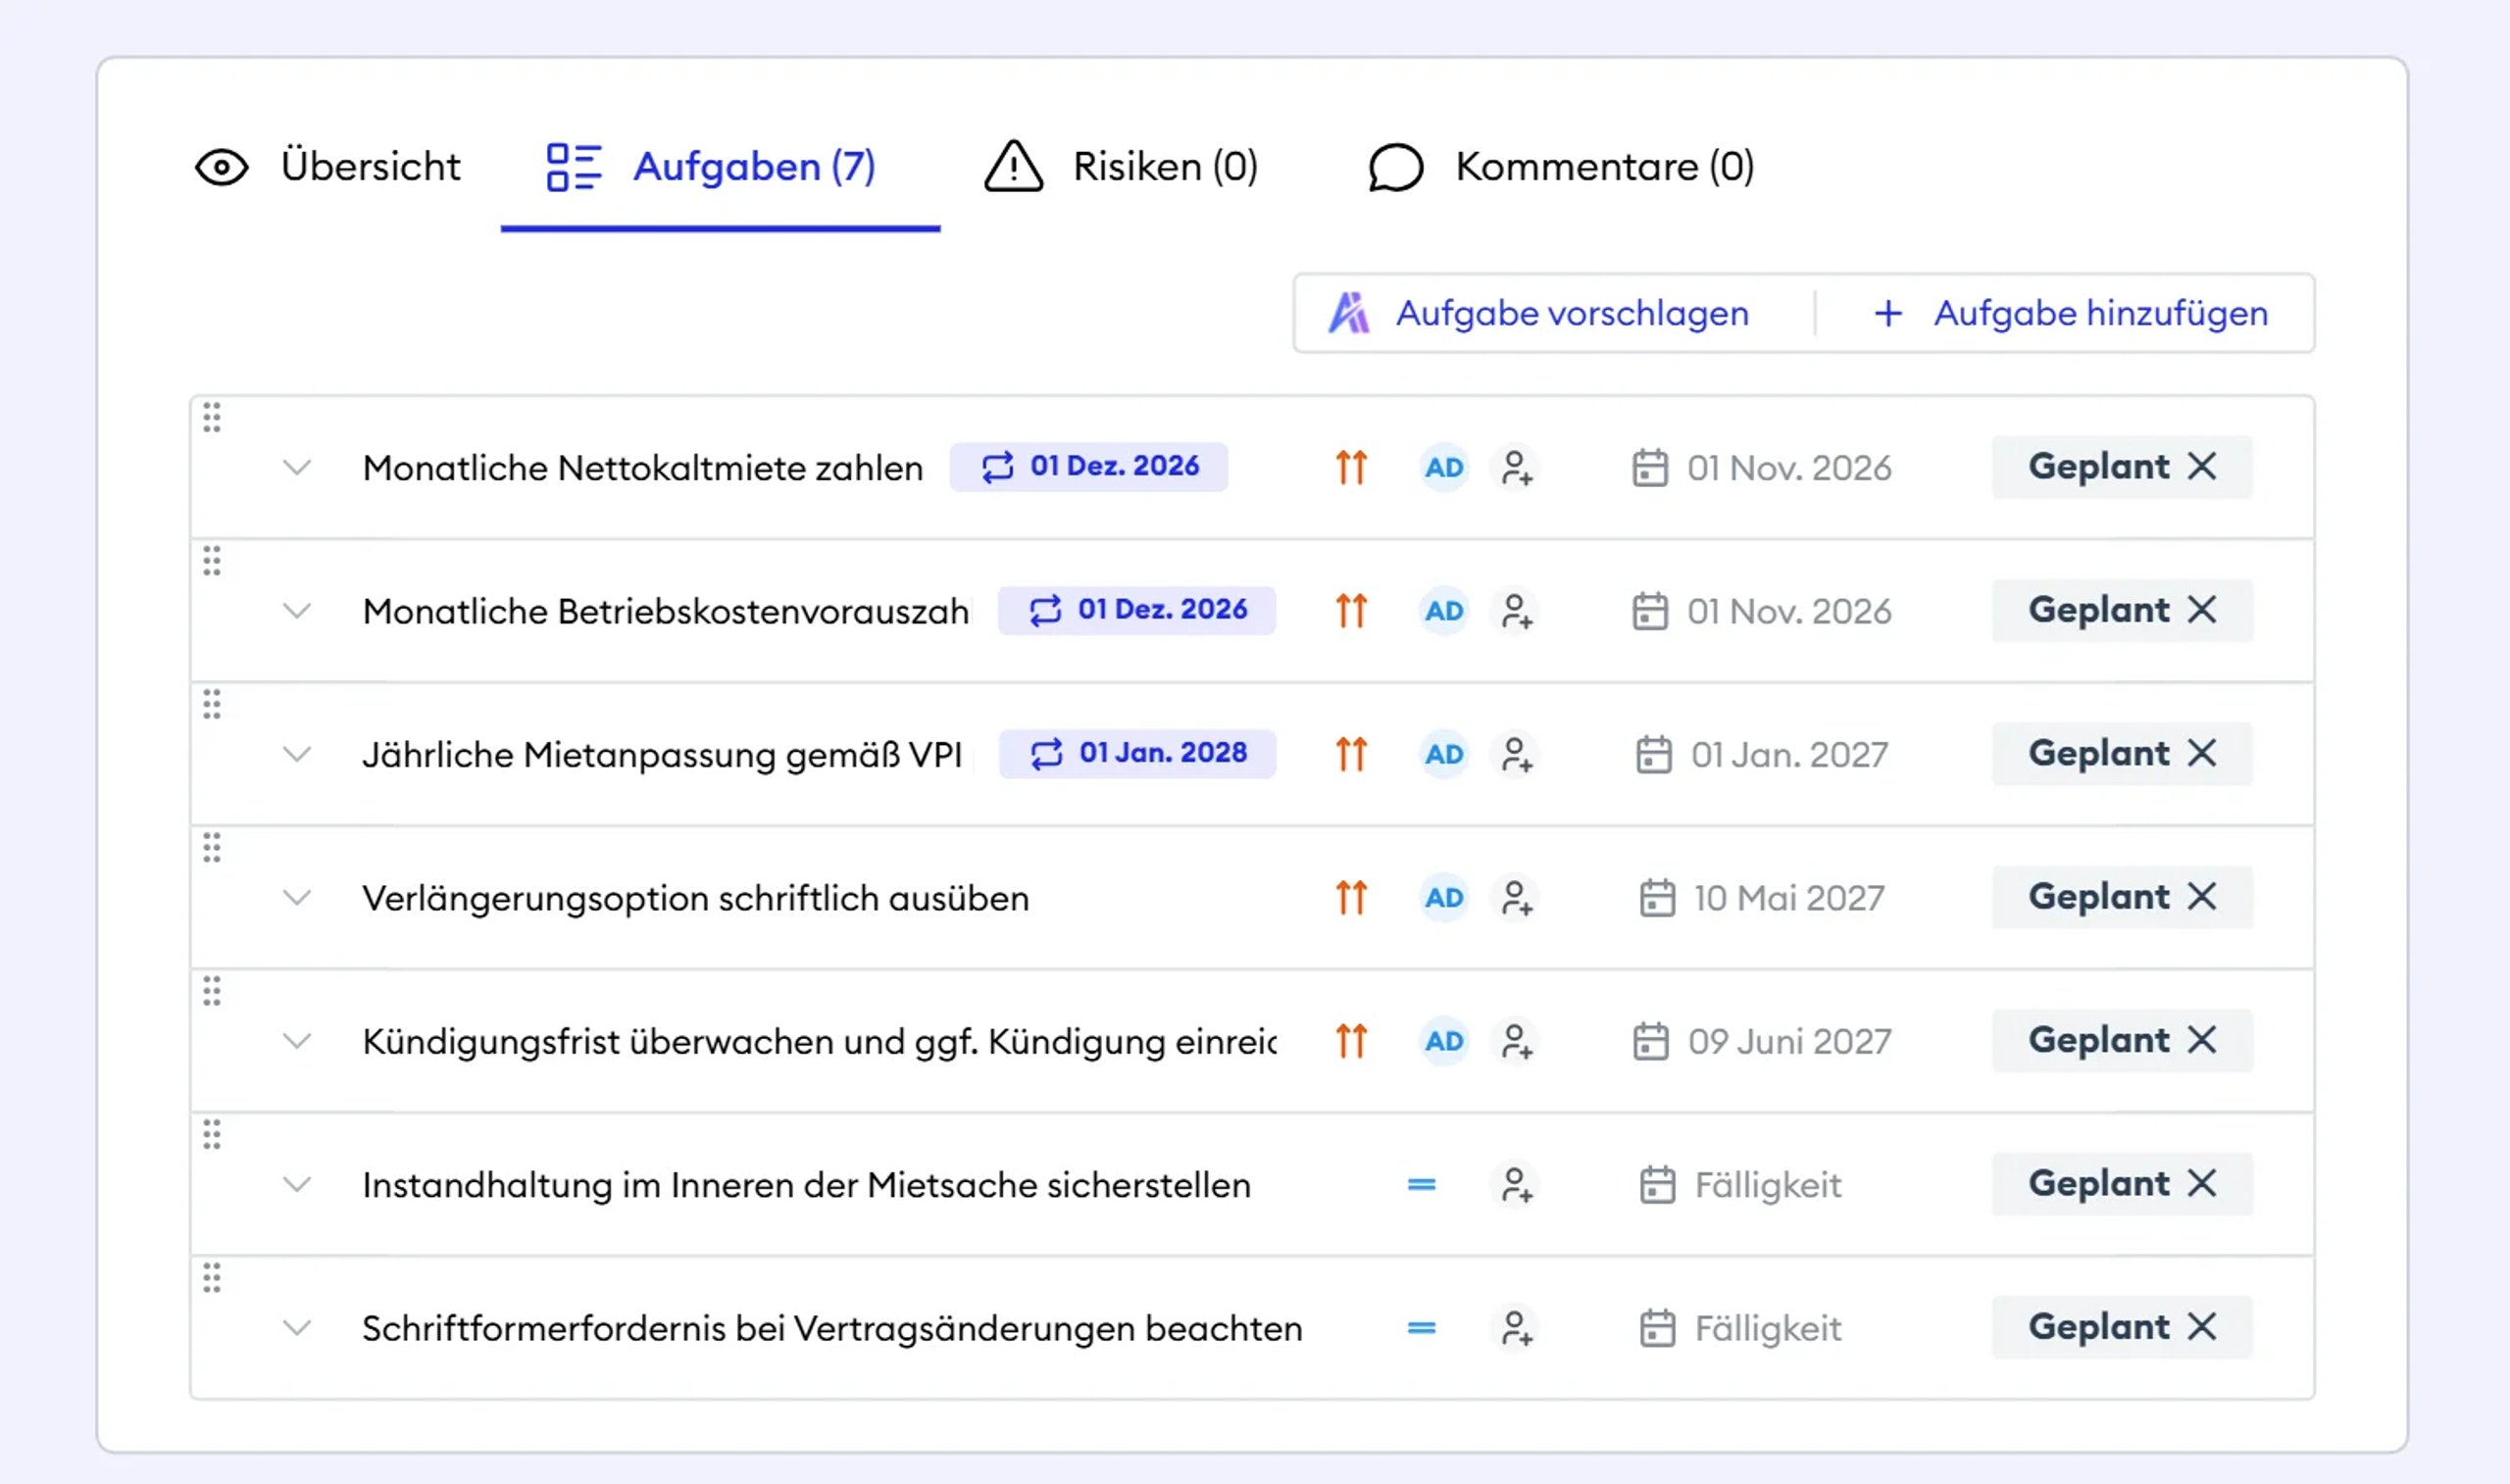Image resolution: width=2510 pixels, height=1484 pixels.
Task: Clear Geplant status on Nettokaltmiete task
Action: (2201, 466)
